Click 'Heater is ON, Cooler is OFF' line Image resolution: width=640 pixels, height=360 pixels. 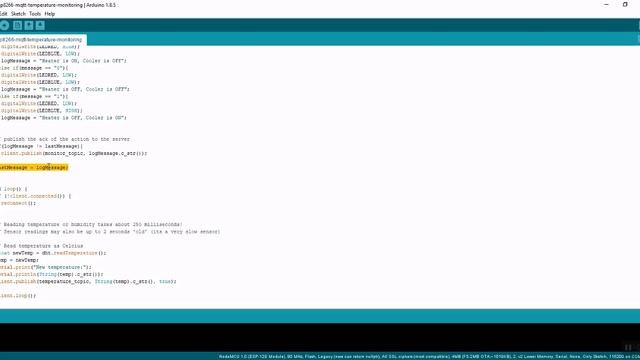click(64, 61)
